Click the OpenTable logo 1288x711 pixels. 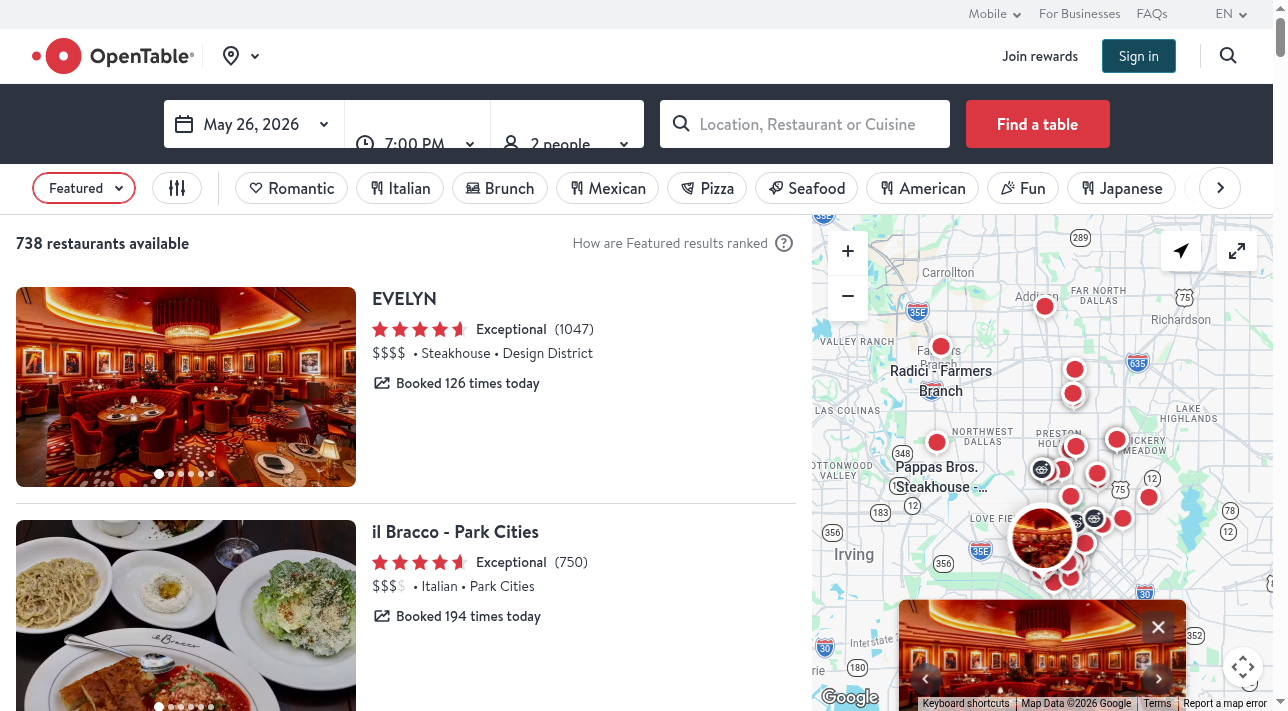112,56
